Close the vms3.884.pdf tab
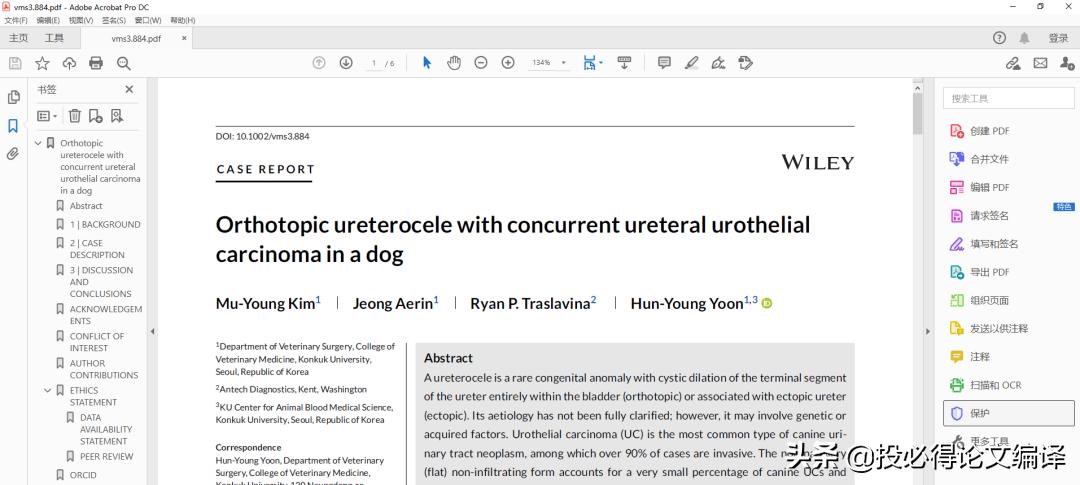Viewport: 1080px width, 485px height. click(x=184, y=38)
